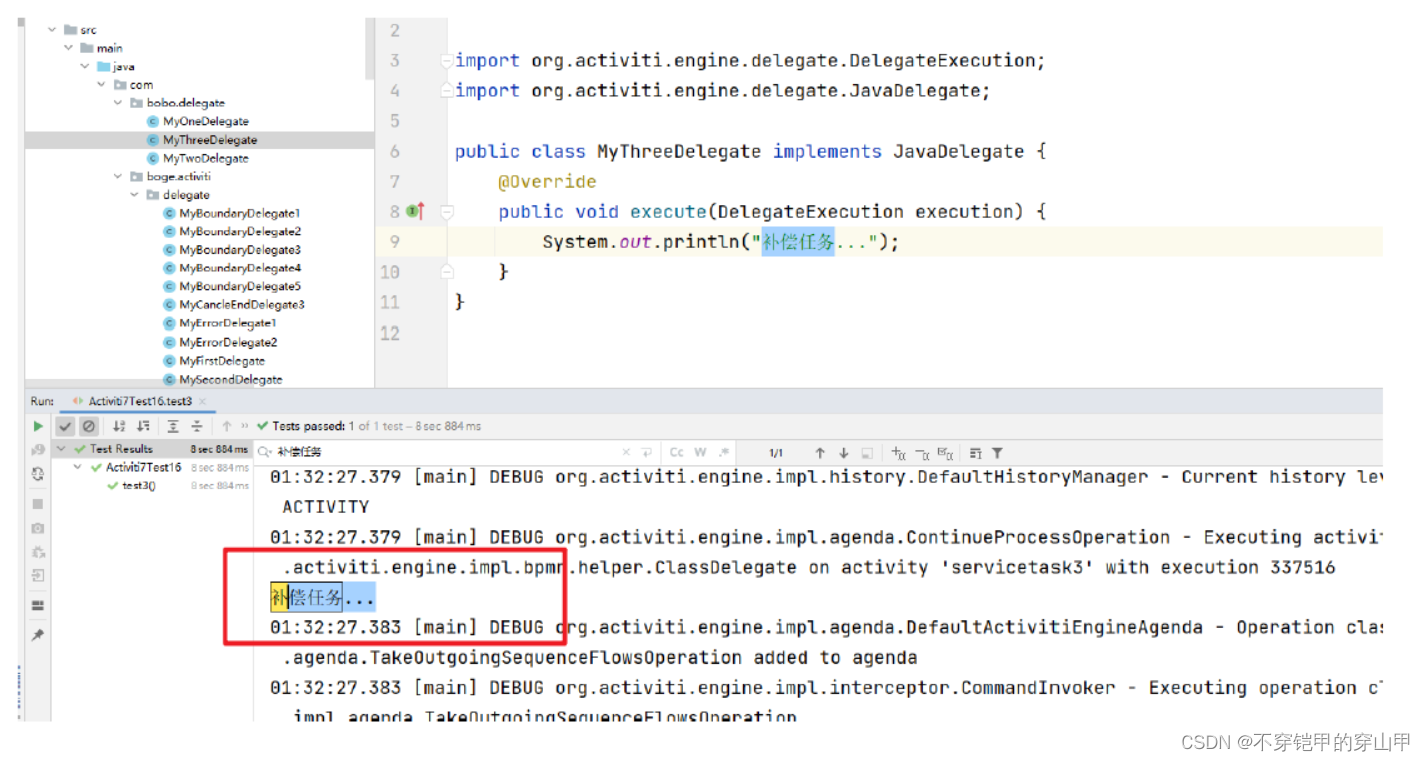This screenshot has width=1425, height=761.
Task: Go to next search occurrence arrow
Action: (844, 453)
